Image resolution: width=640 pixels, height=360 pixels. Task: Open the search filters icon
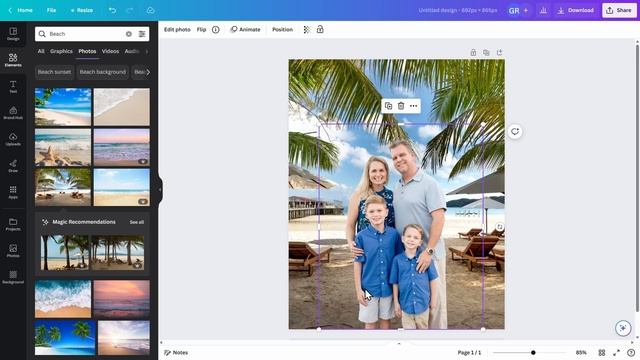(x=142, y=34)
